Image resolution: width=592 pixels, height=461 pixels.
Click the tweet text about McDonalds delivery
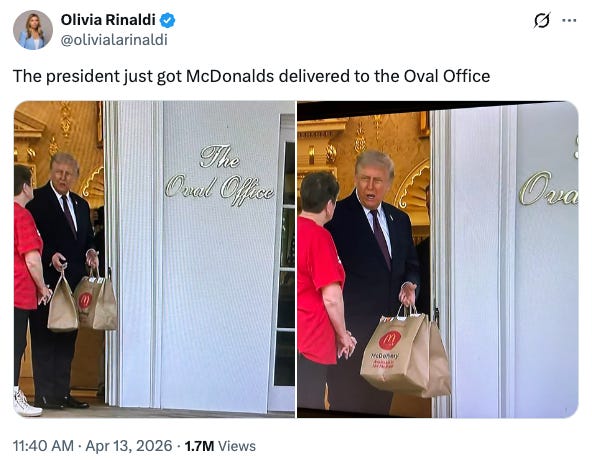[x=251, y=76]
